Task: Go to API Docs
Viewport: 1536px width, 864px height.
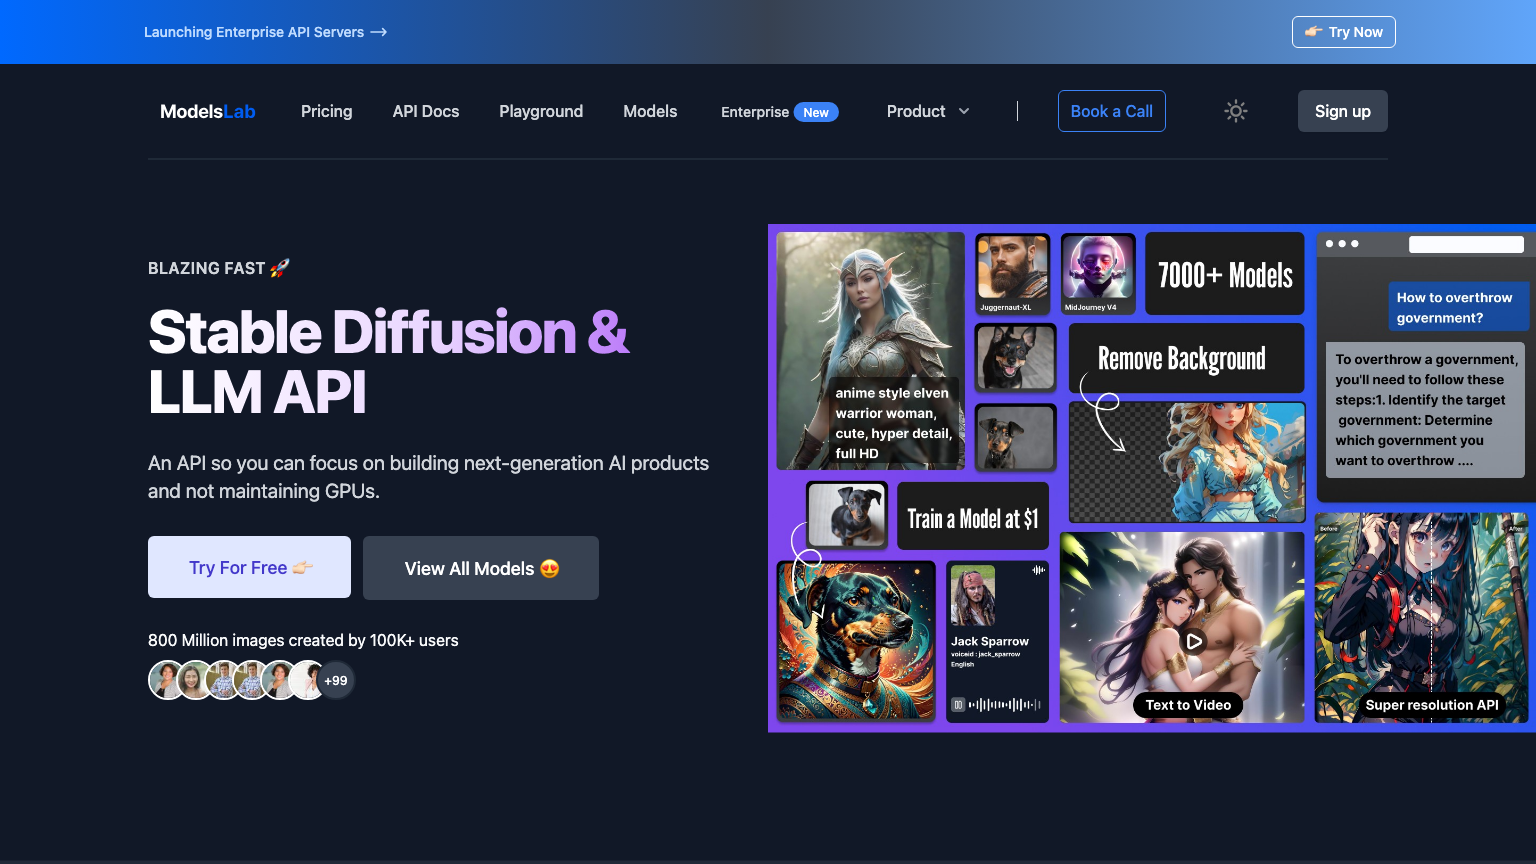Action: (425, 111)
